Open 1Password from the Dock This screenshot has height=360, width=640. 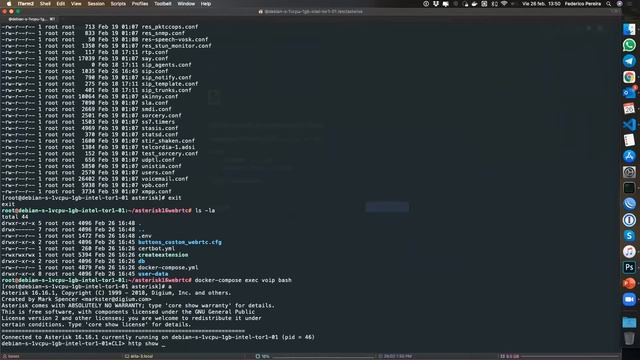pyautogui.click(x=629, y=220)
